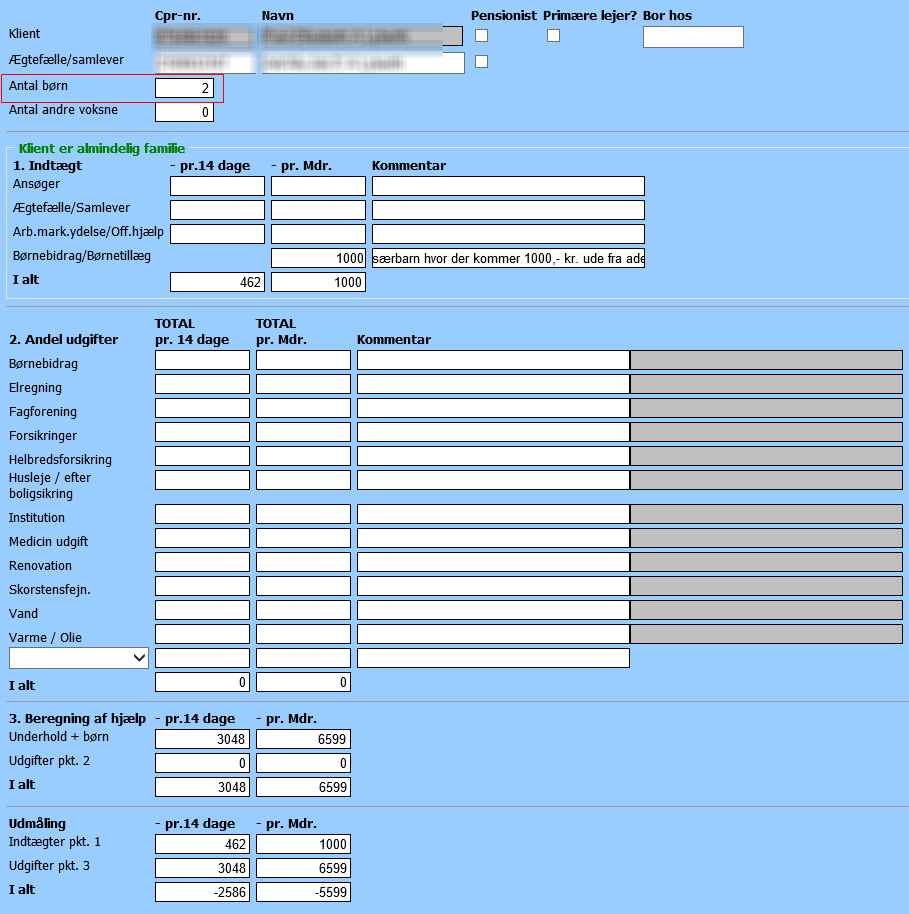Click Børnebidrag expense Kommentar field
The height and width of the screenshot is (914, 909).
[x=493, y=360]
